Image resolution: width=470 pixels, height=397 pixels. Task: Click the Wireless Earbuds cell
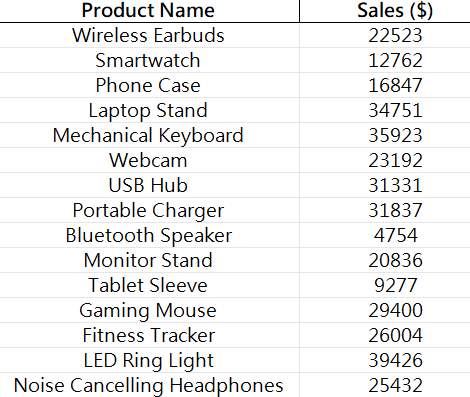pyautogui.click(x=149, y=35)
